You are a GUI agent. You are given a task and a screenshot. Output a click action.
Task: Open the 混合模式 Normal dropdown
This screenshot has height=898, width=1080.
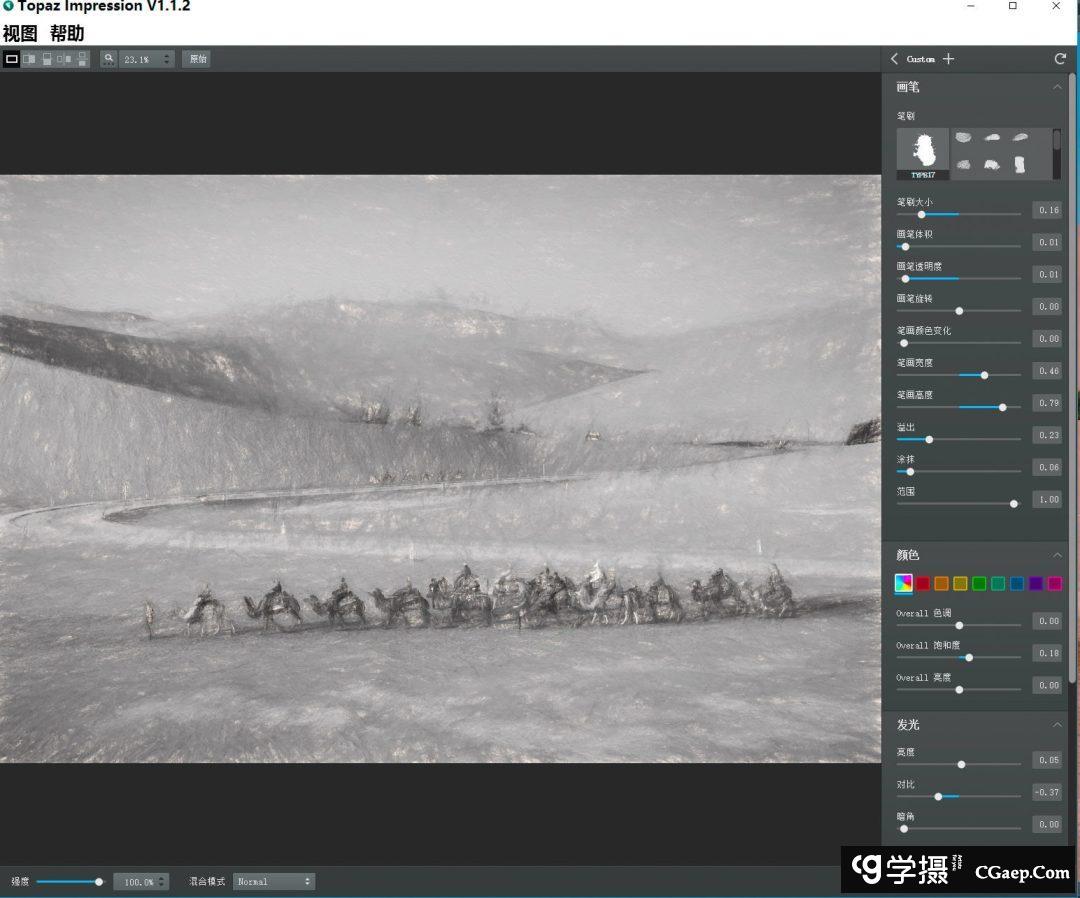tap(274, 881)
